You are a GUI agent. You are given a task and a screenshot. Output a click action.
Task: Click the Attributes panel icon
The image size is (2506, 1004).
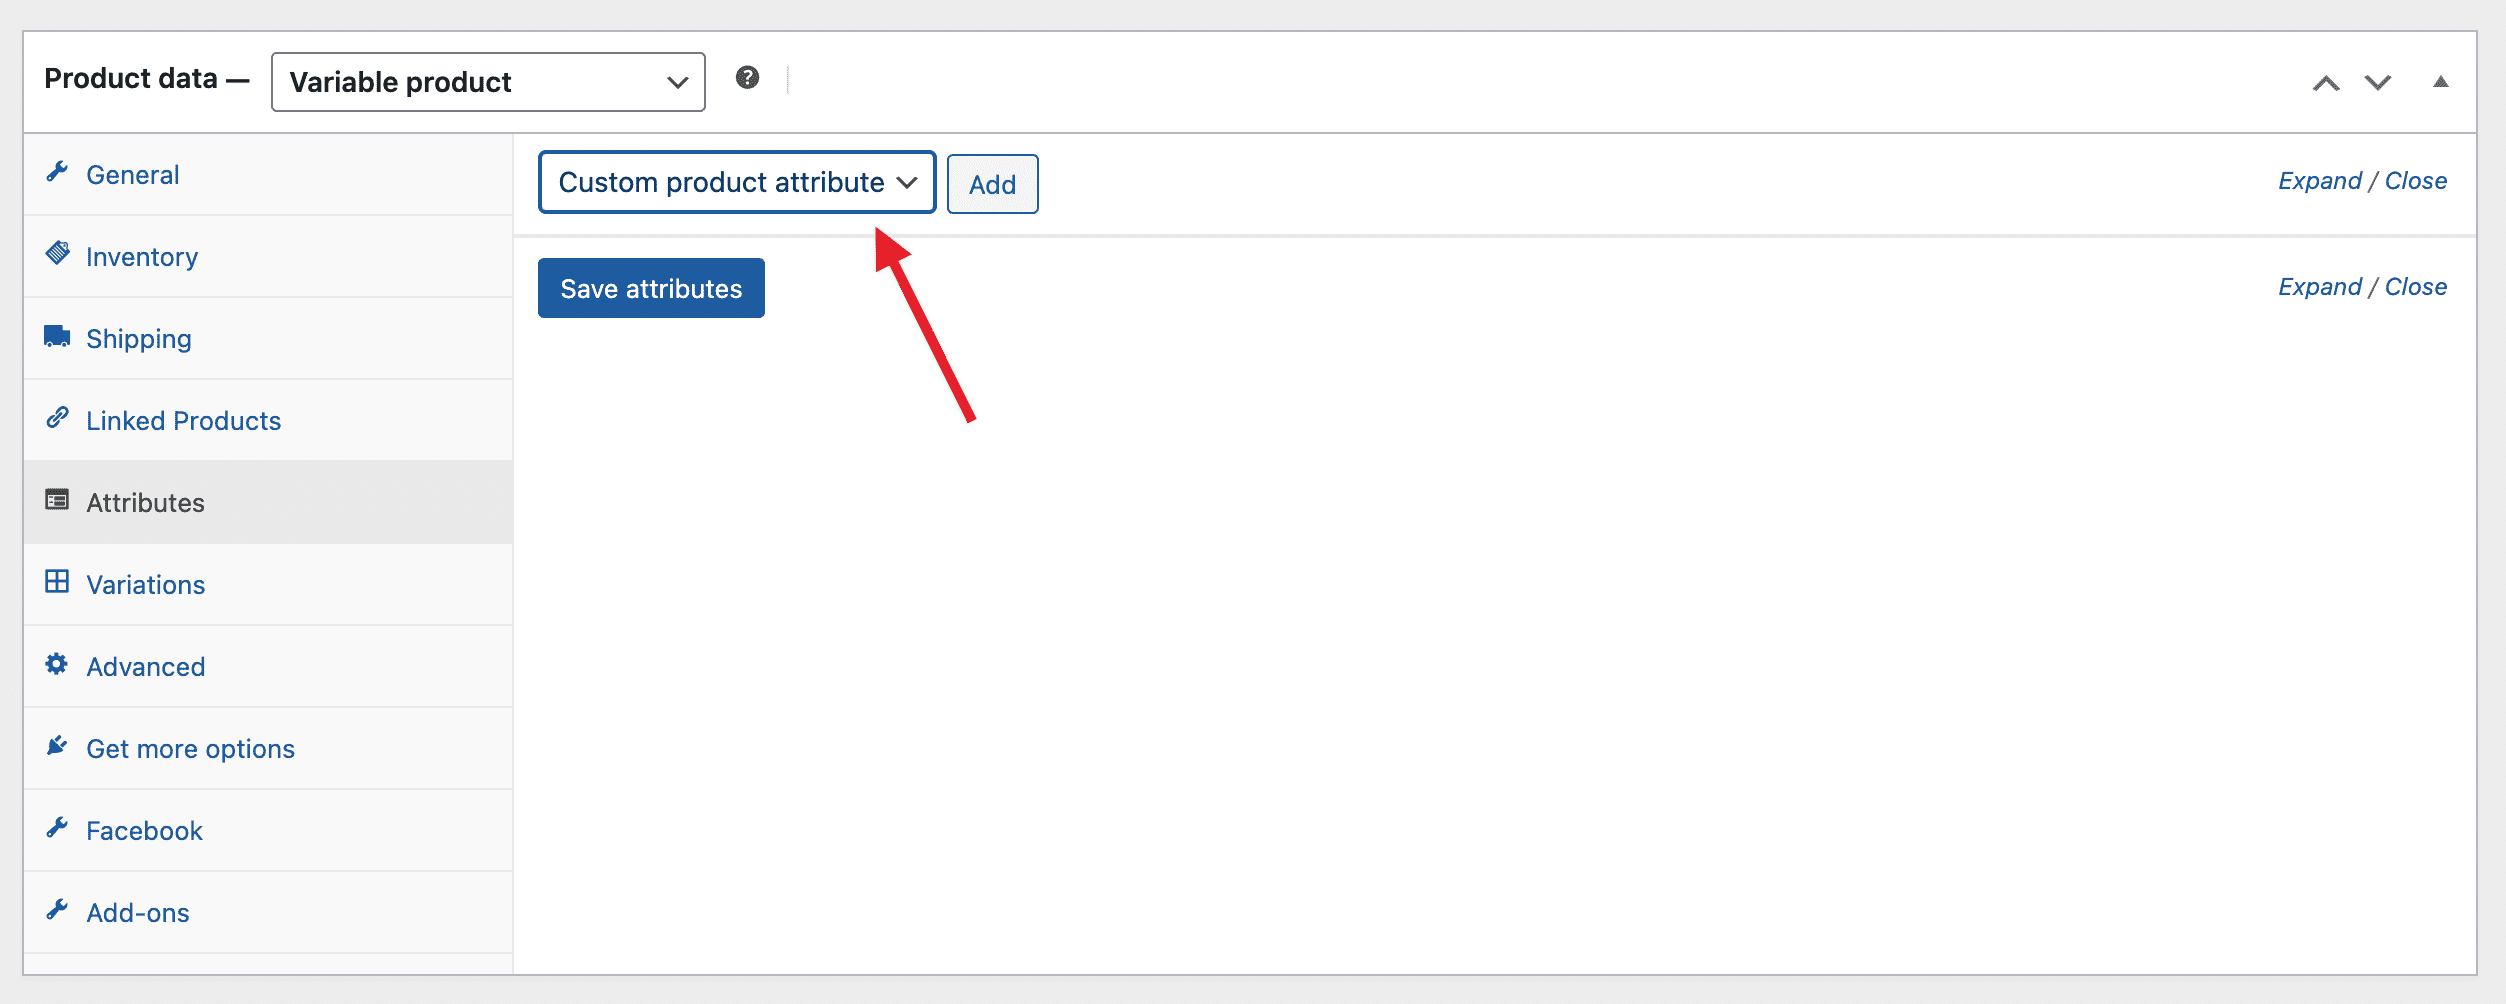click(x=57, y=501)
